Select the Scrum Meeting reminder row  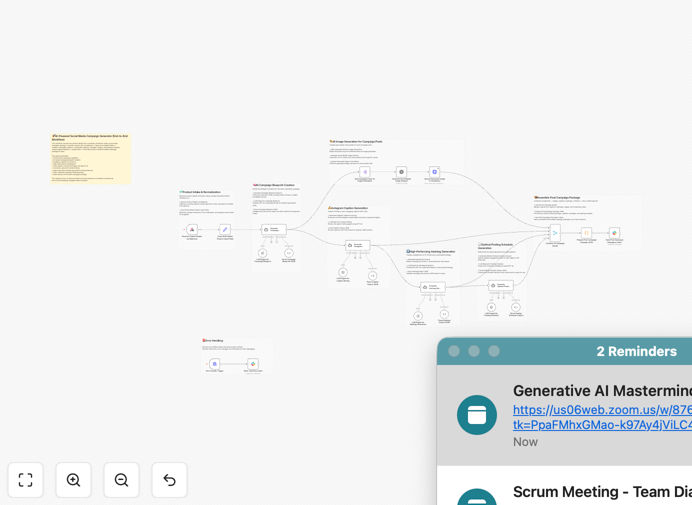(564, 486)
